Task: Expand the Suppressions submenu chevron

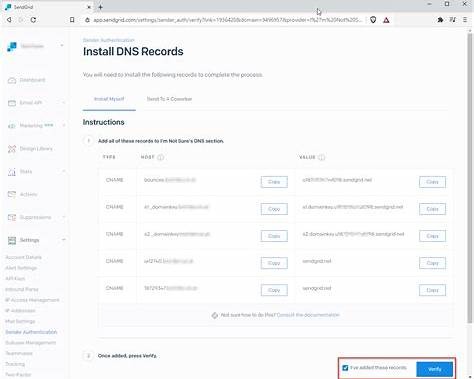Action: point(63,217)
